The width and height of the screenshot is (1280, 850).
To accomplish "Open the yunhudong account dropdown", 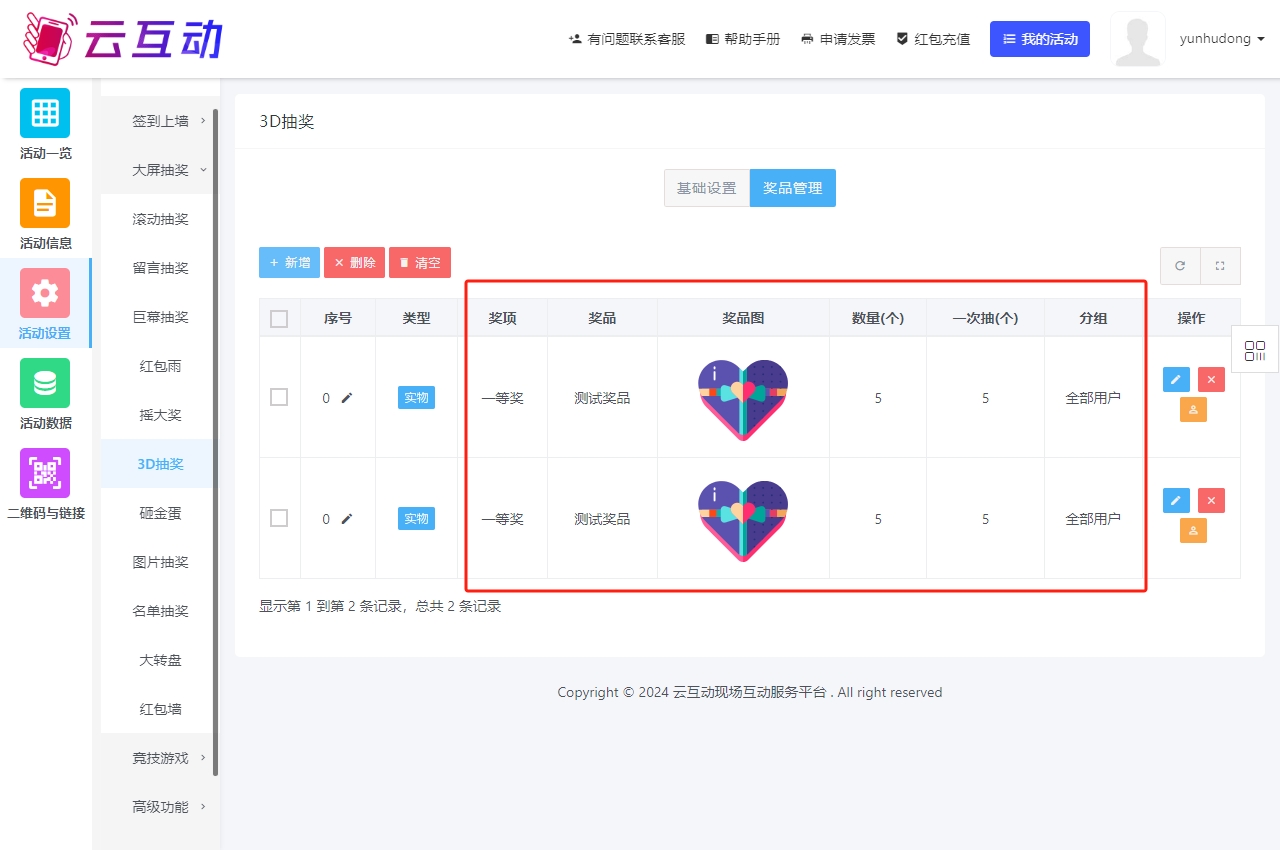I will pyautogui.click(x=1221, y=39).
